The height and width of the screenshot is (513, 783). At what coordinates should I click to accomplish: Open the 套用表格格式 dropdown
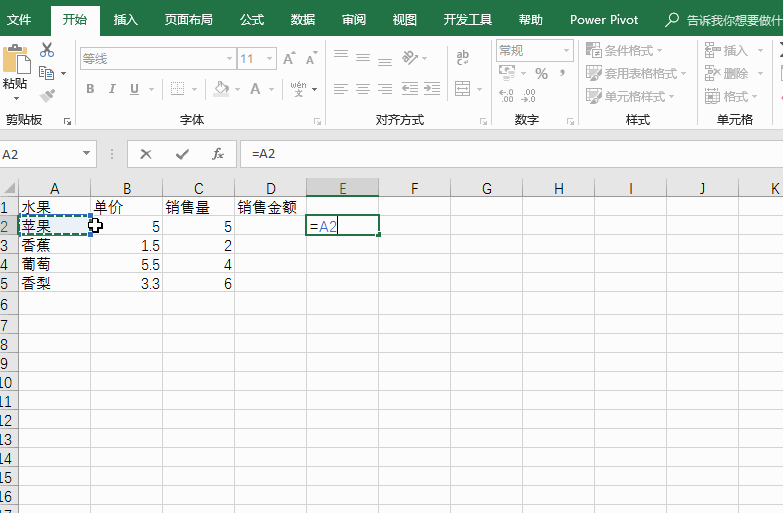coord(636,73)
